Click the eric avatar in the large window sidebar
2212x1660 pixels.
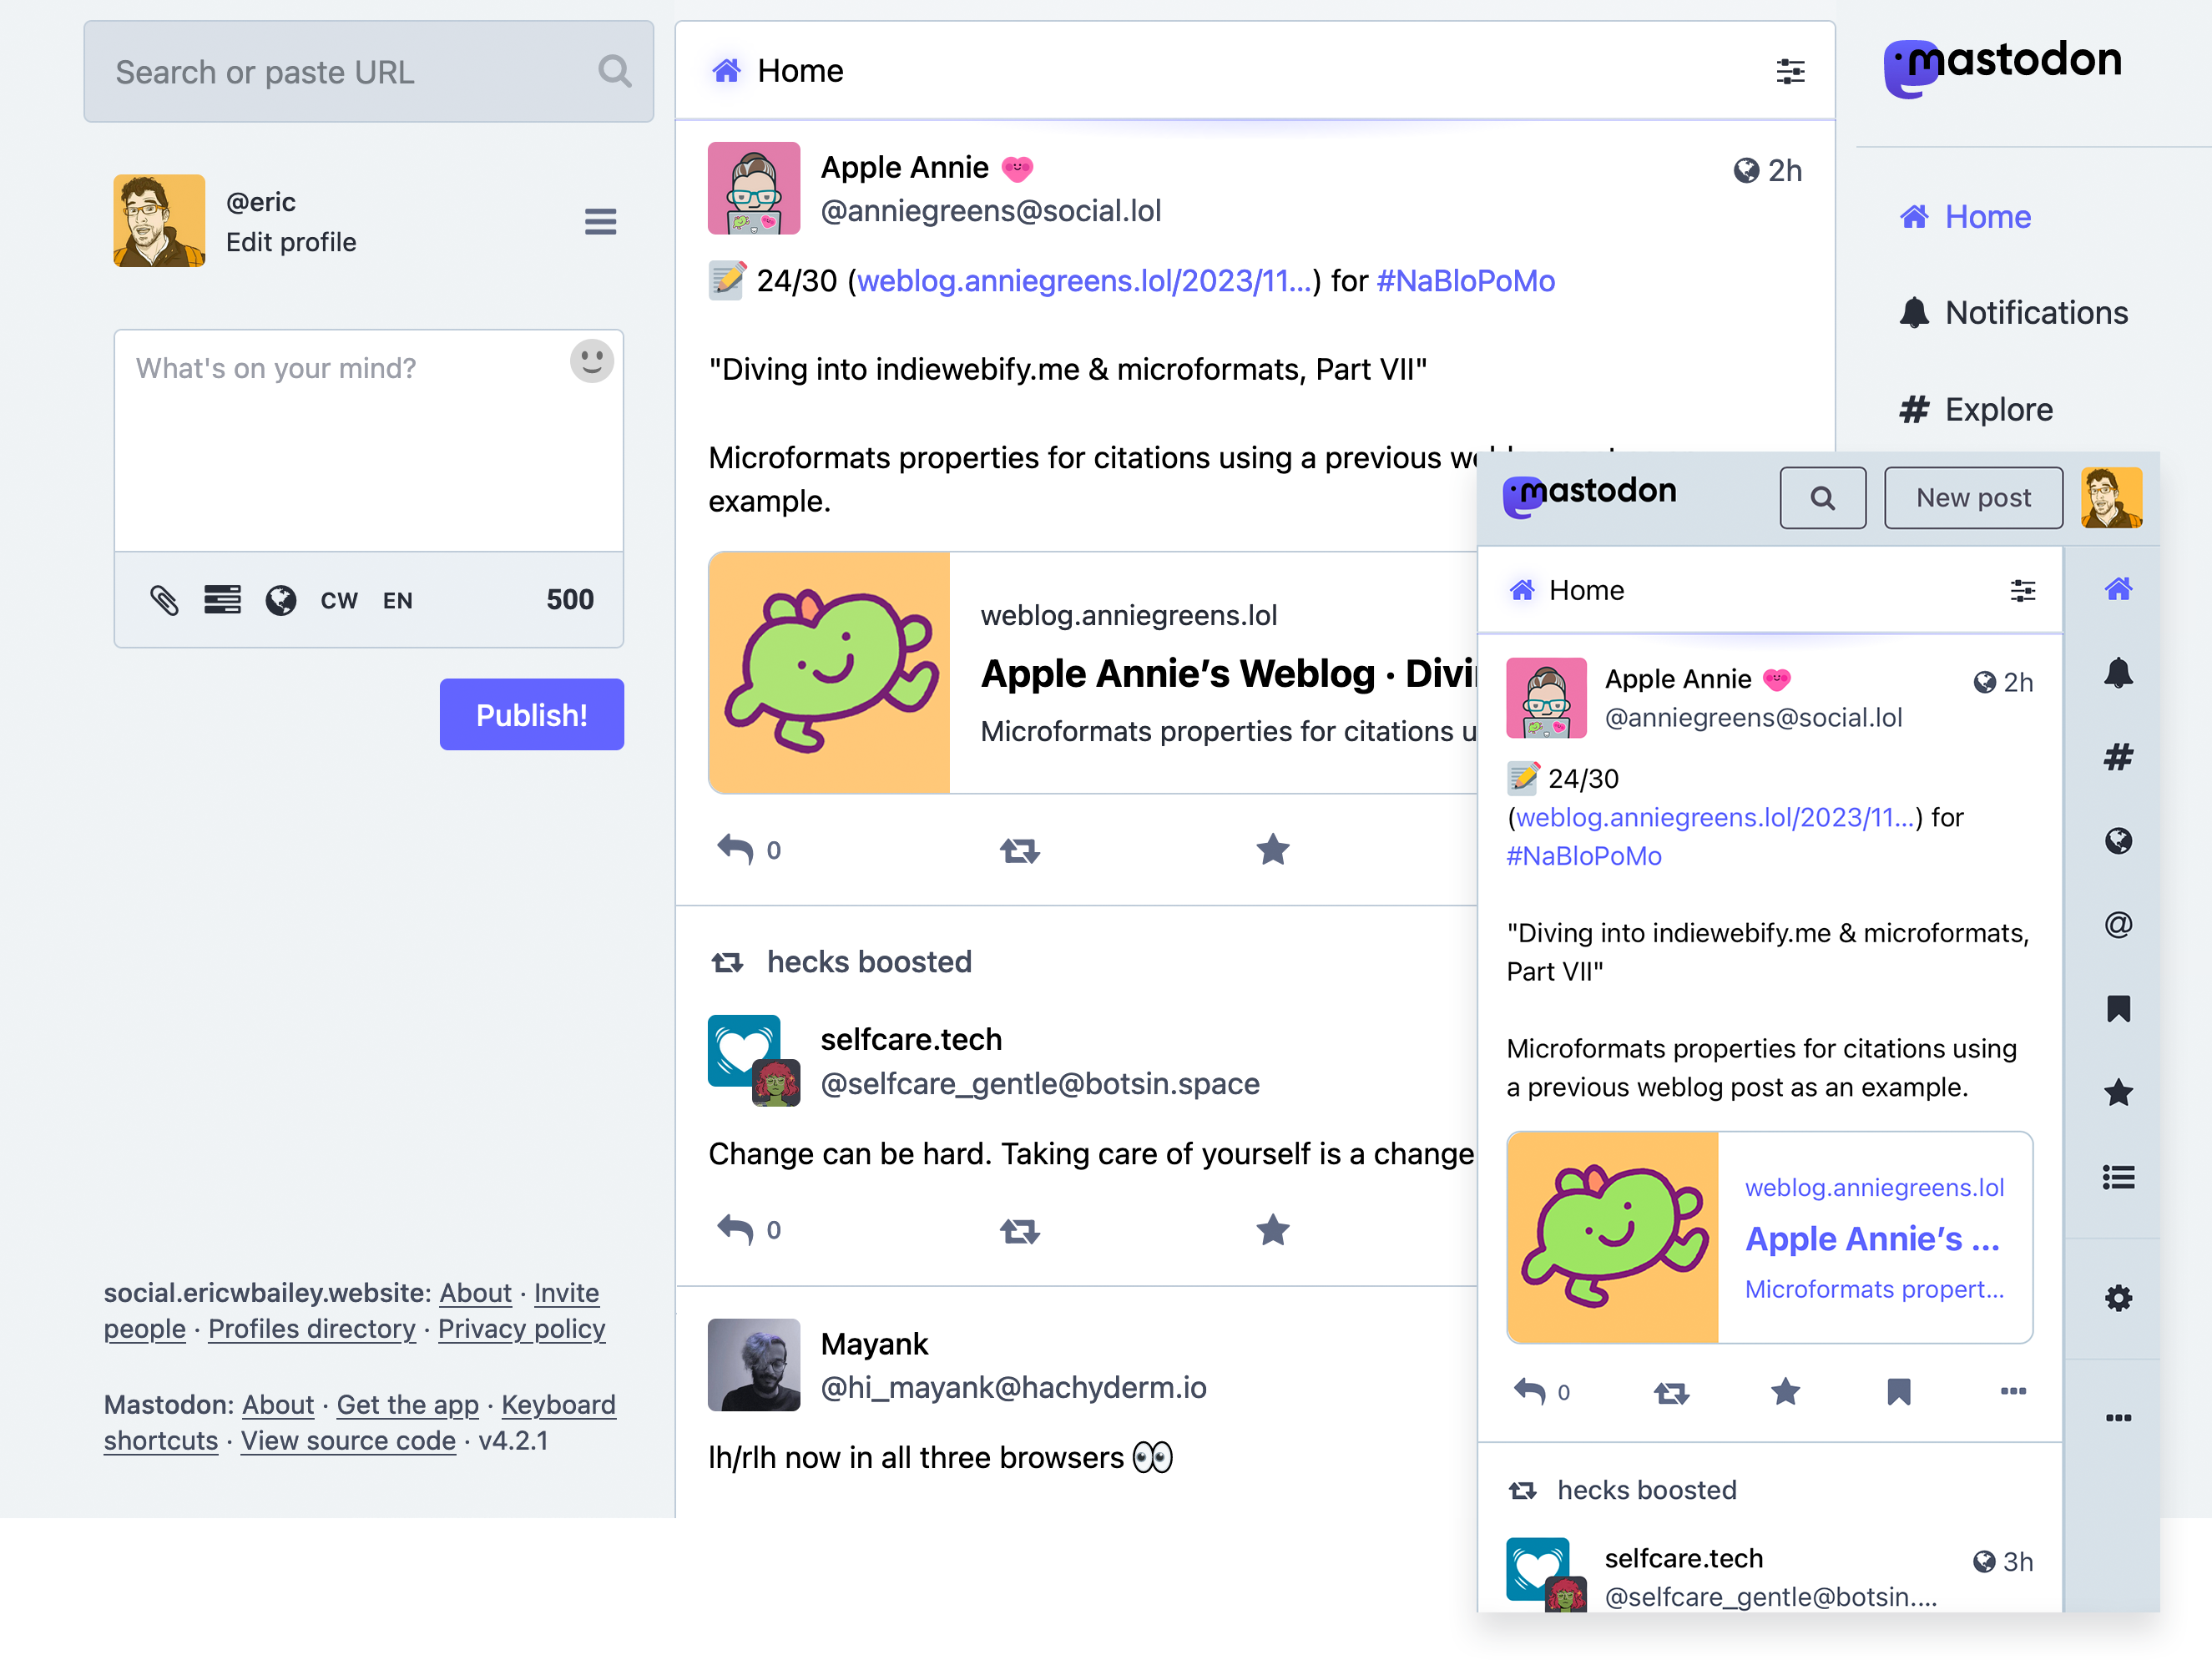click(159, 221)
